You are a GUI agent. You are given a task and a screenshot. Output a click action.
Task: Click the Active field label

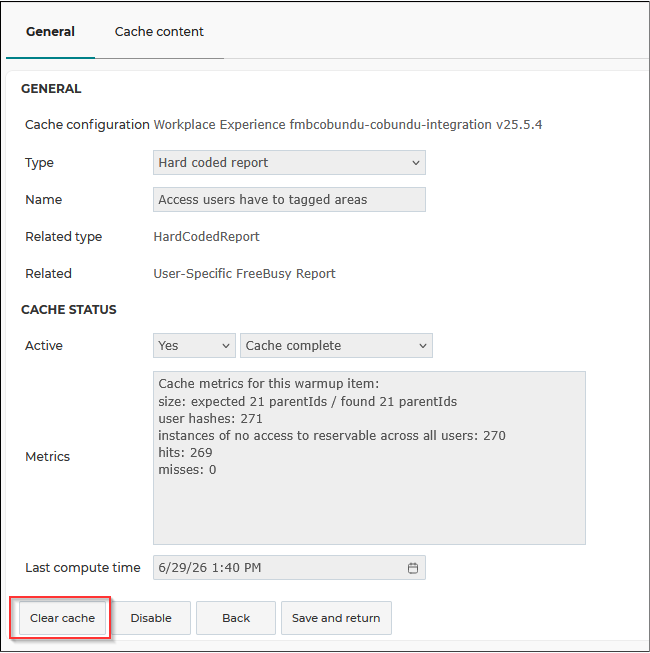[x=44, y=346]
